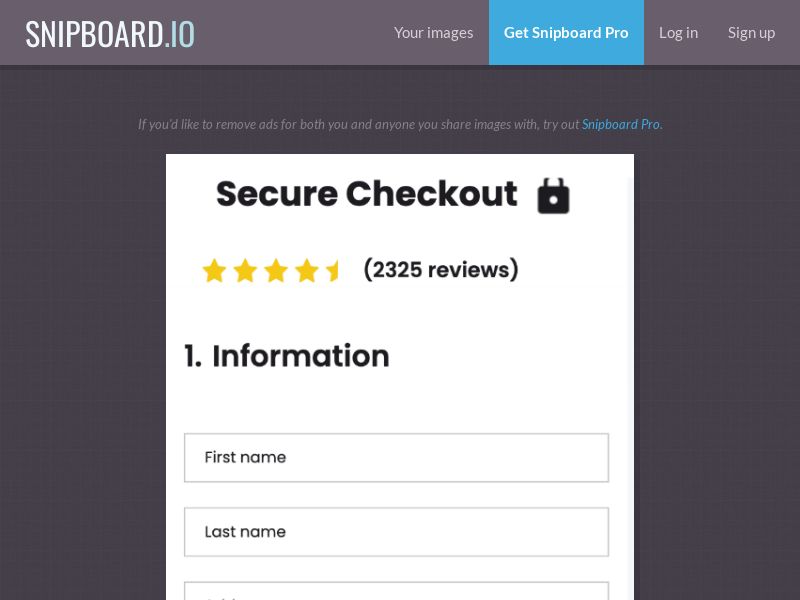Select the first yellow rating star
Screen dimensions: 800x600
[214, 270]
